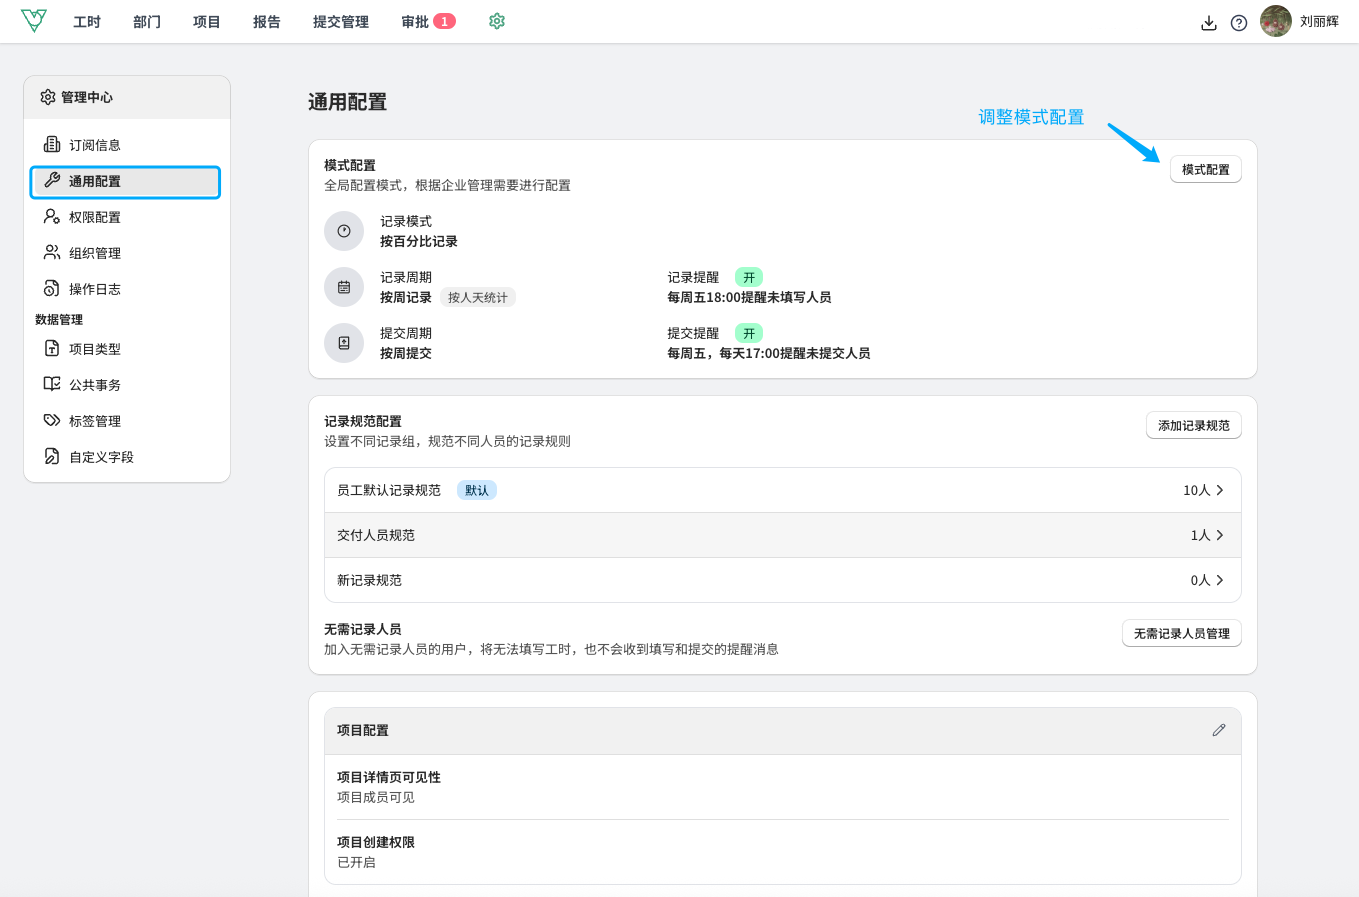
Task: Expand the 交付人员规范 row arrow
Action: [1219, 535]
